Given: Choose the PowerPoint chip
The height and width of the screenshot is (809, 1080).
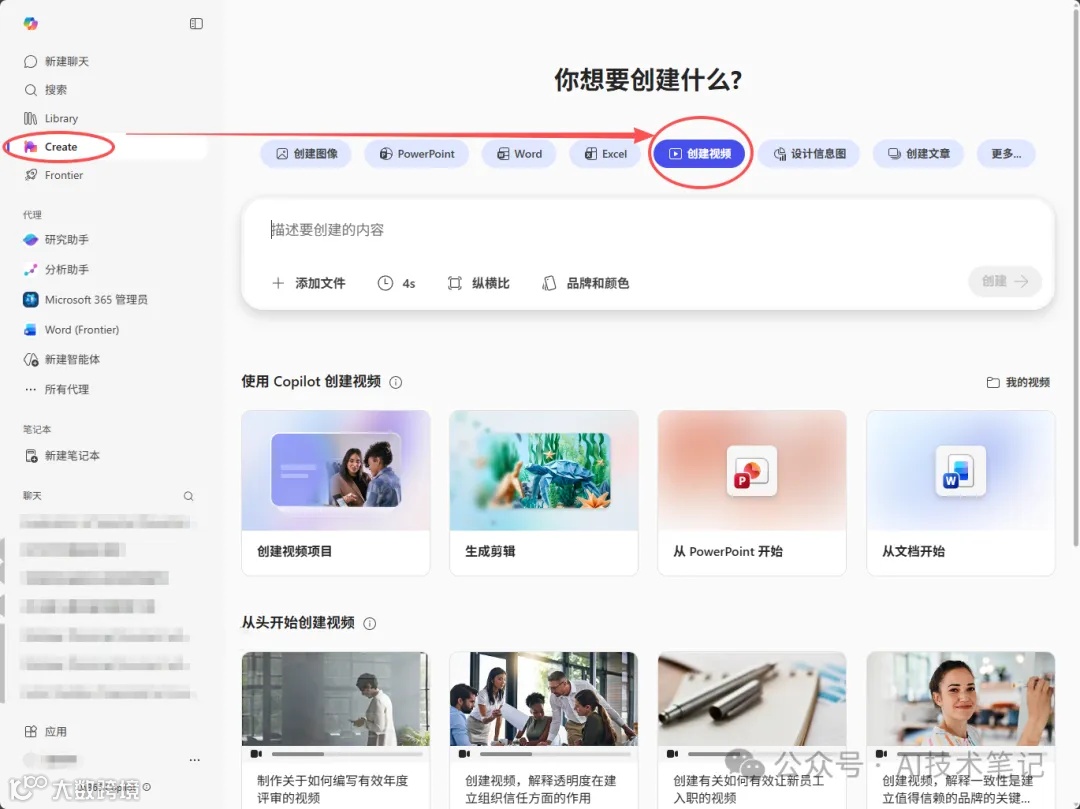Looking at the screenshot, I should [417, 154].
